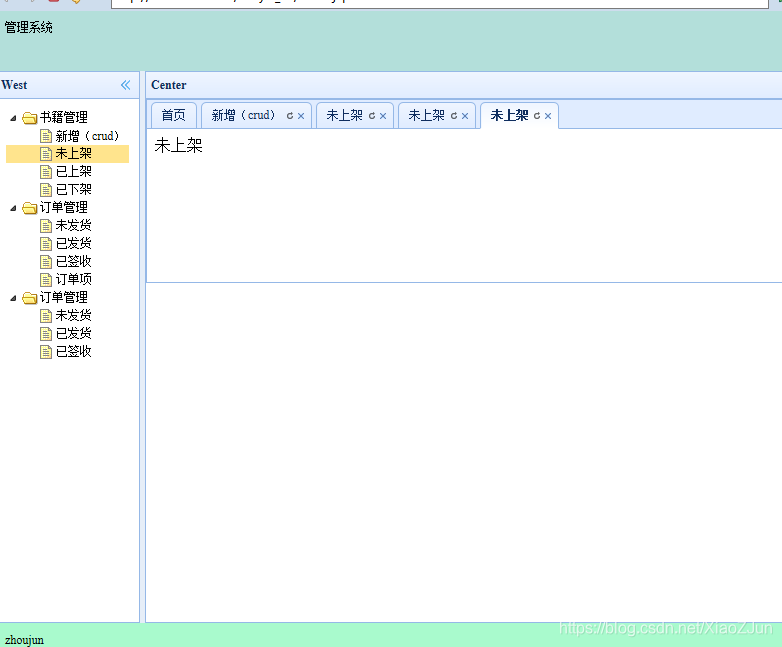Switch to the 首页 tab
The image size is (782, 647).
[x=174, y=116]
